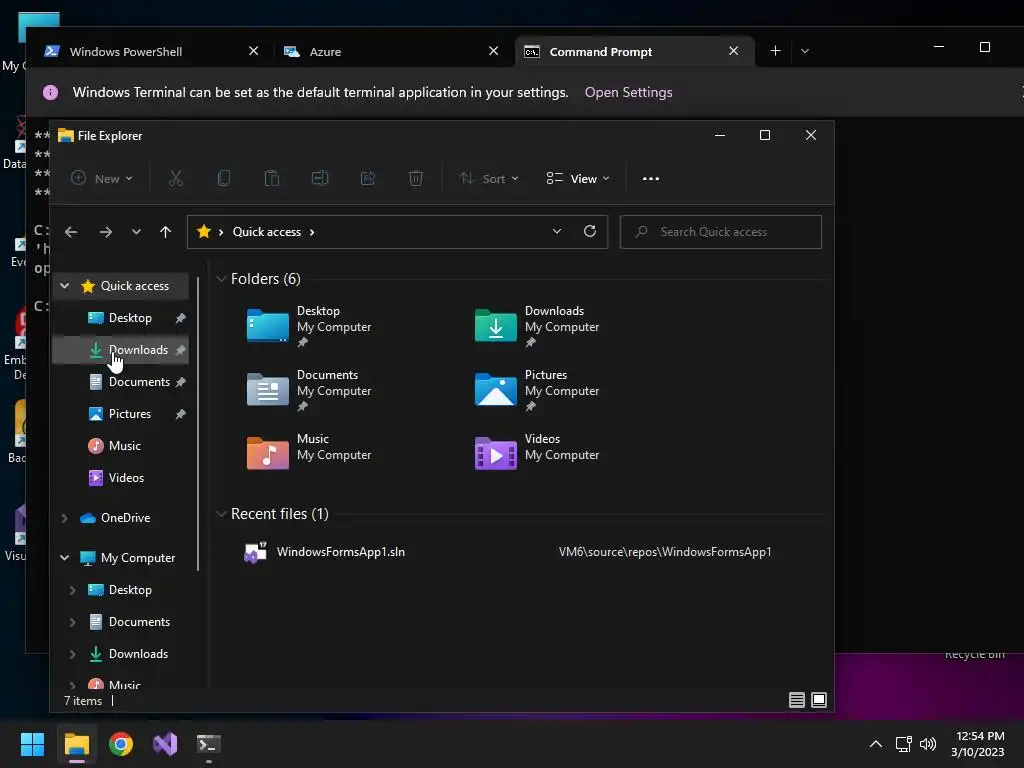Click the Search Quick access field
Image resolution: width=1024 pixels, height=768 pixels.
click(x=720, y=232)
